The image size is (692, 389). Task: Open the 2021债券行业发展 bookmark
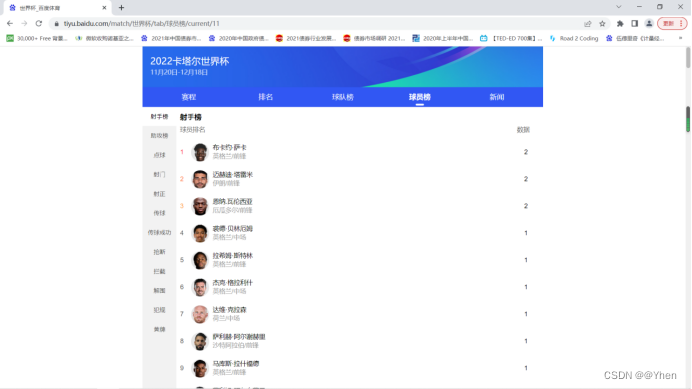[306, 38]
